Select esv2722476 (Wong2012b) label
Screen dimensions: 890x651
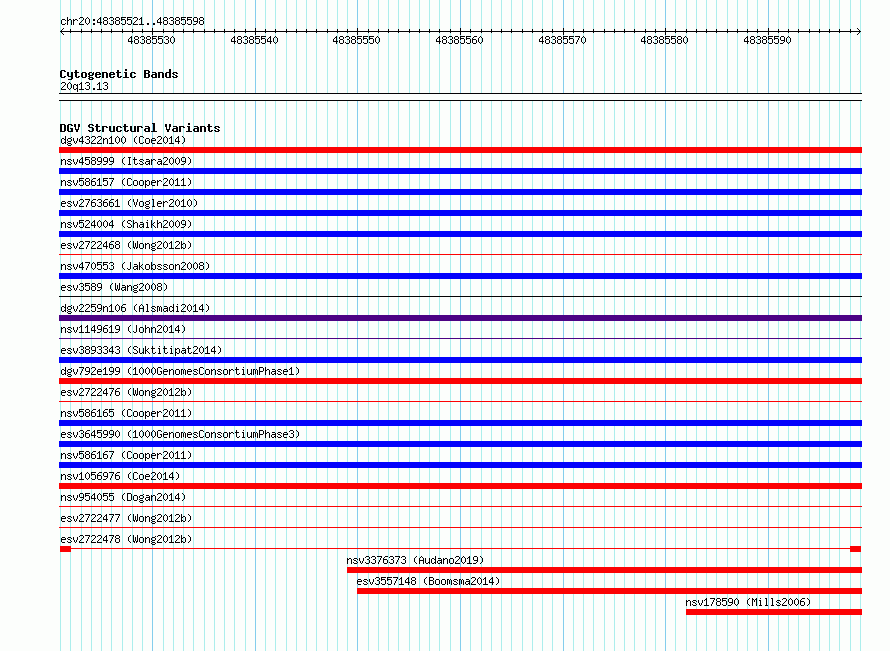pos(126,392)
